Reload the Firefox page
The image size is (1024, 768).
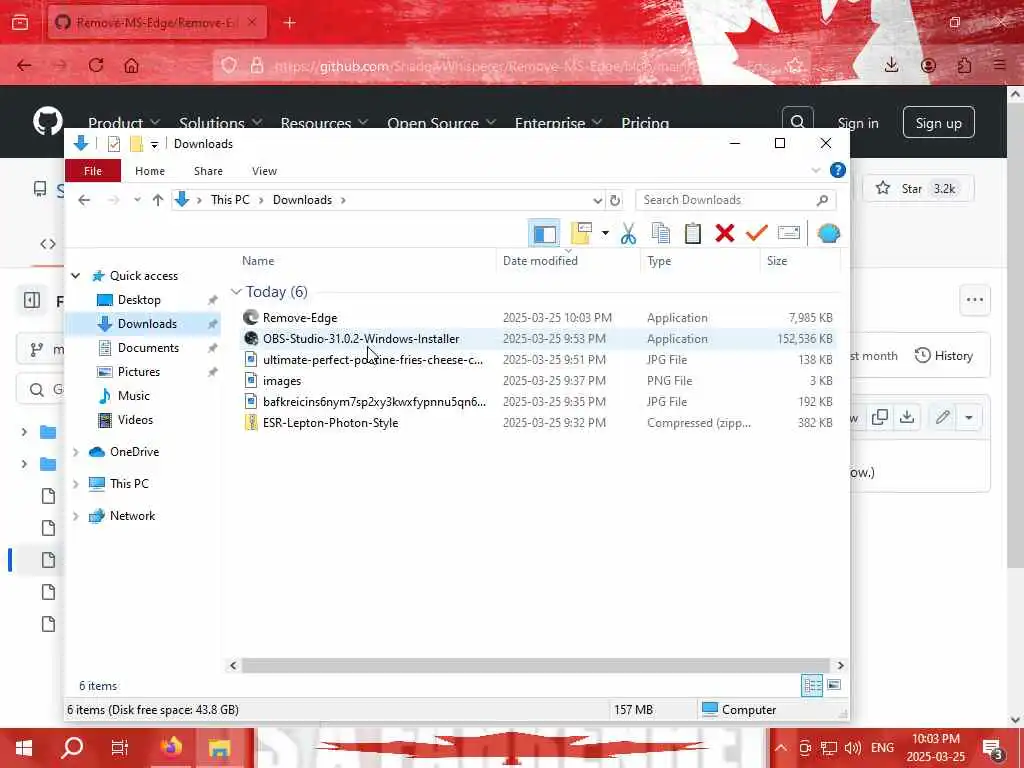96,65
